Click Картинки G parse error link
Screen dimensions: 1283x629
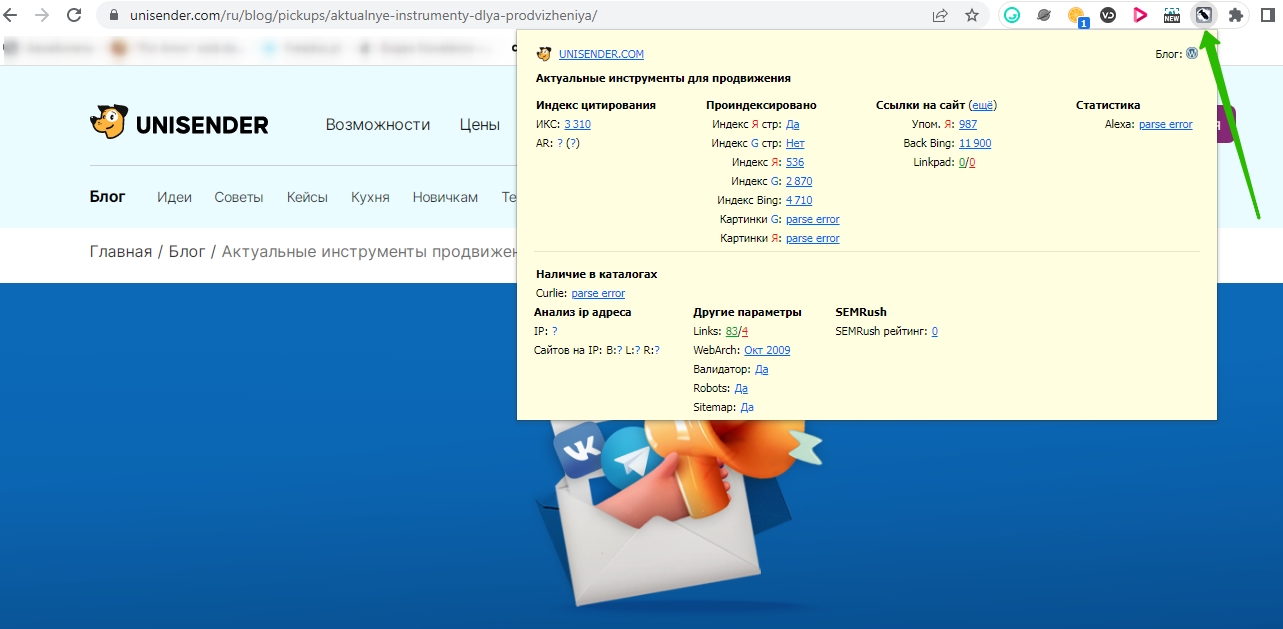coord(813,219)
